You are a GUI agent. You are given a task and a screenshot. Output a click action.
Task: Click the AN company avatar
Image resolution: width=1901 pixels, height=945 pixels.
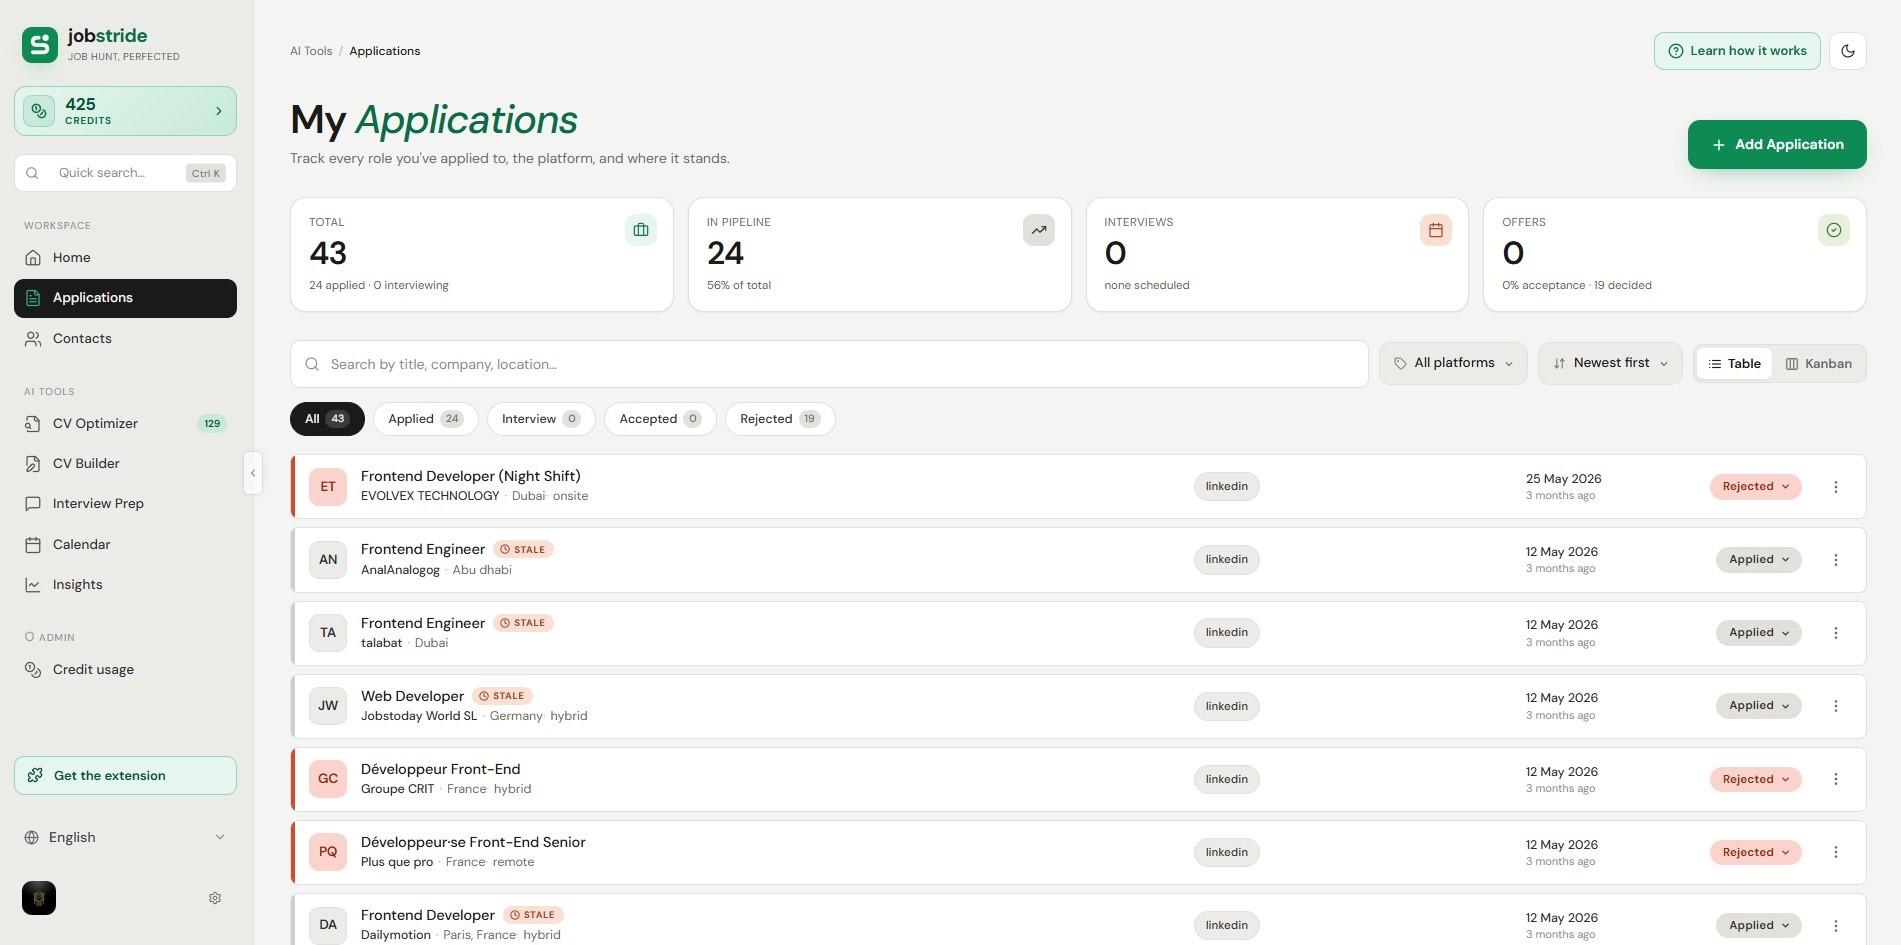pyautogui.click(x=328, y=560)
